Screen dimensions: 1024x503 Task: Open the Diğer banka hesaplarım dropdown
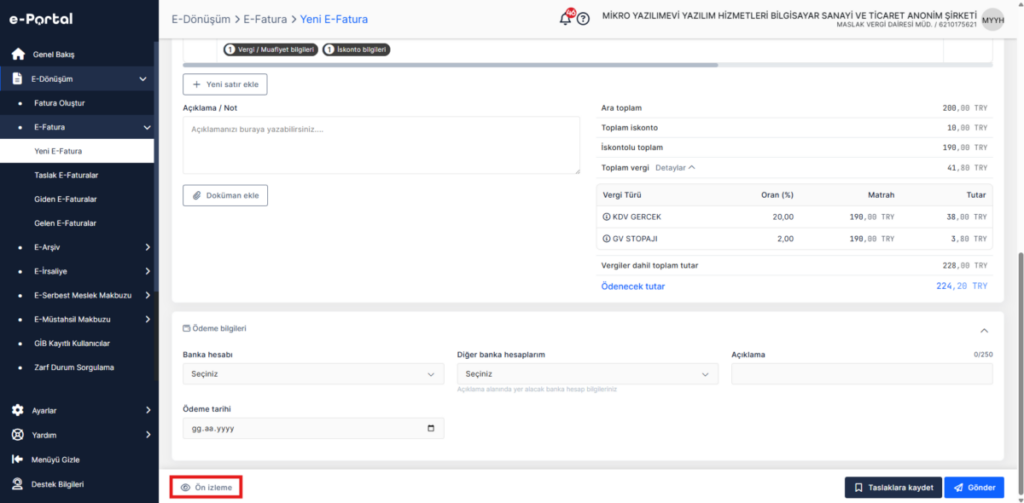pyautogui.click(x=587, y=374)
